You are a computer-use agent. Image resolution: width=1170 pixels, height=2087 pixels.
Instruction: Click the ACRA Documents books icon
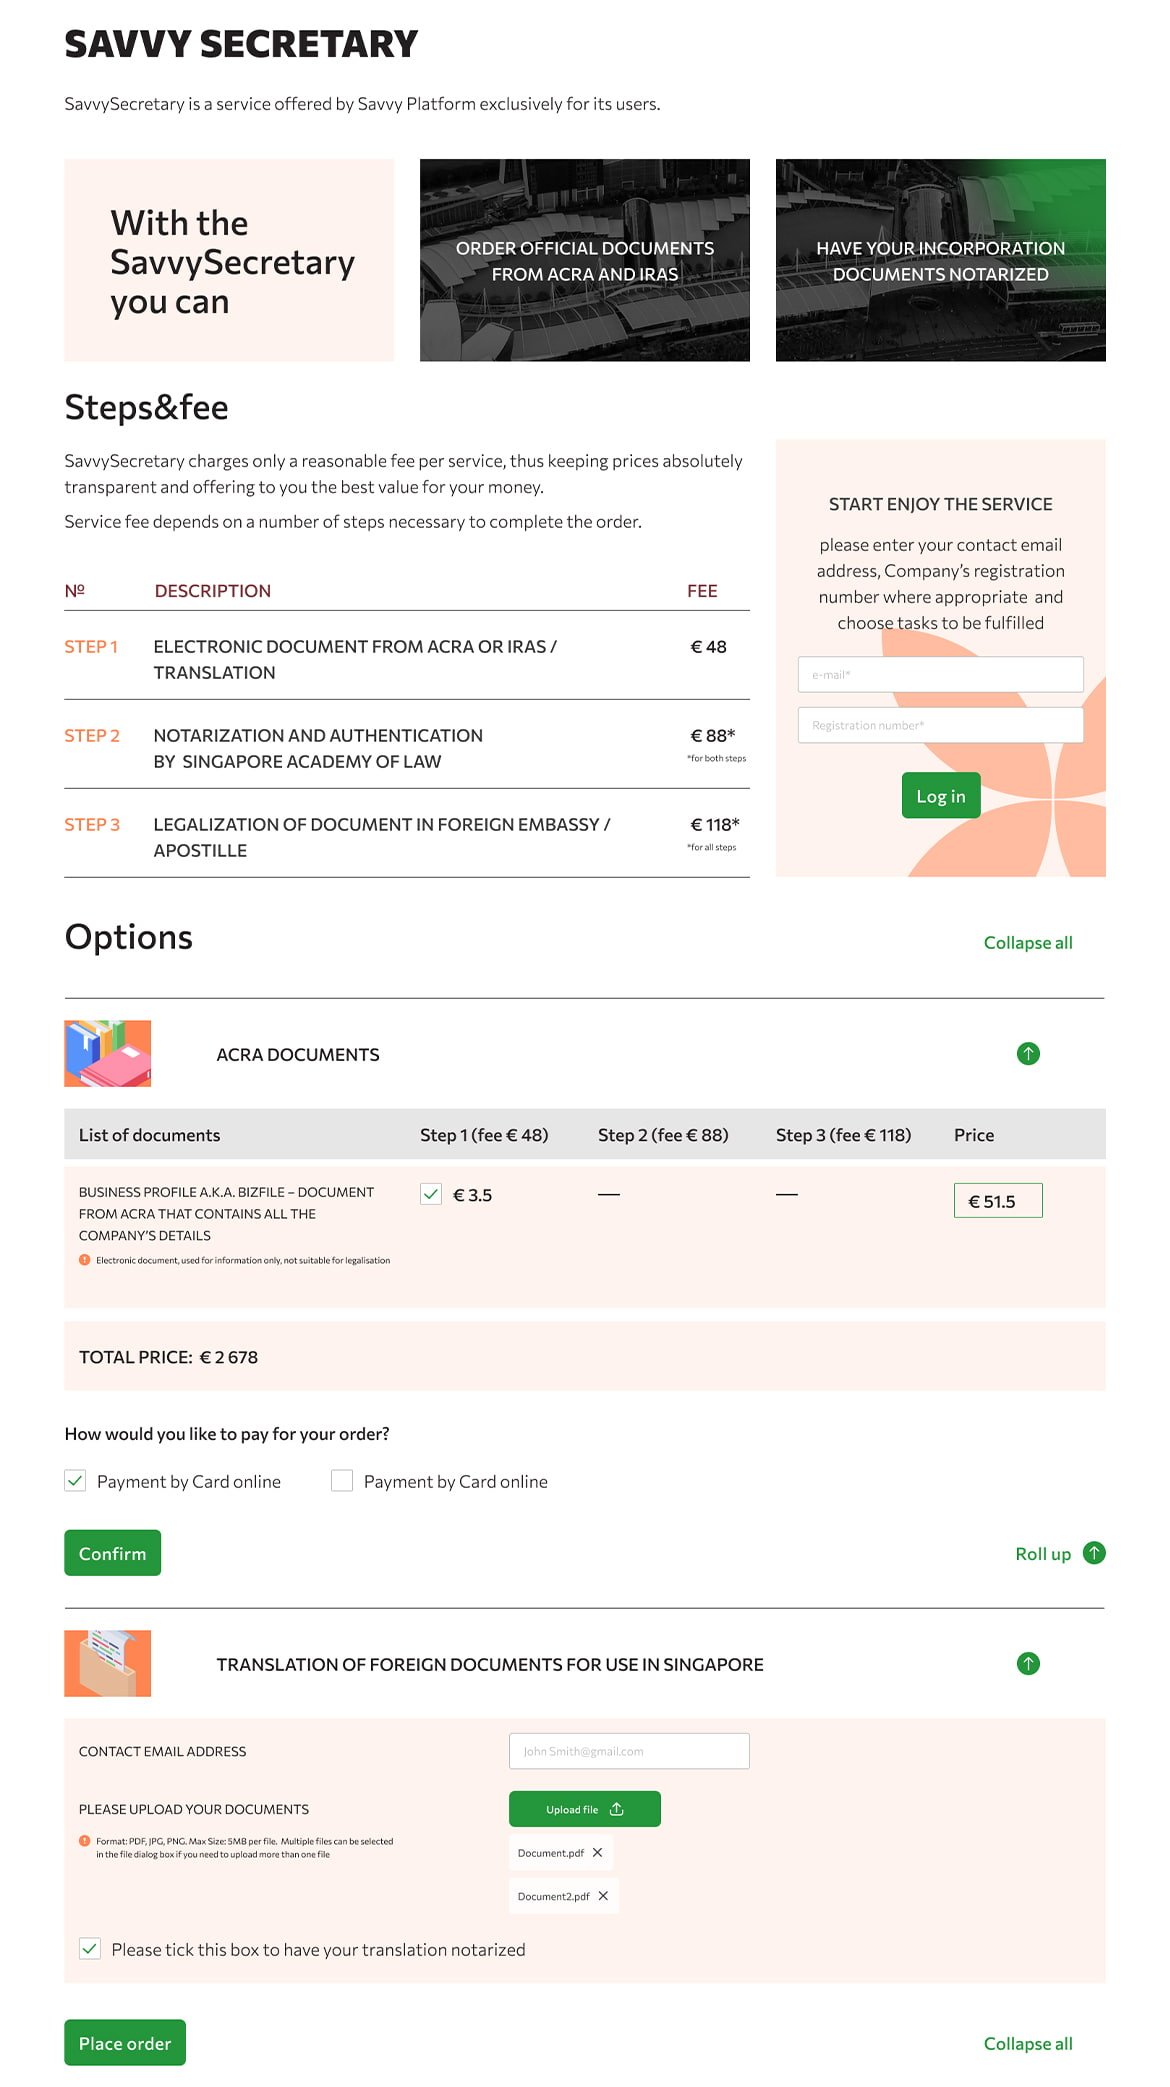click(x=107, y=1053)
